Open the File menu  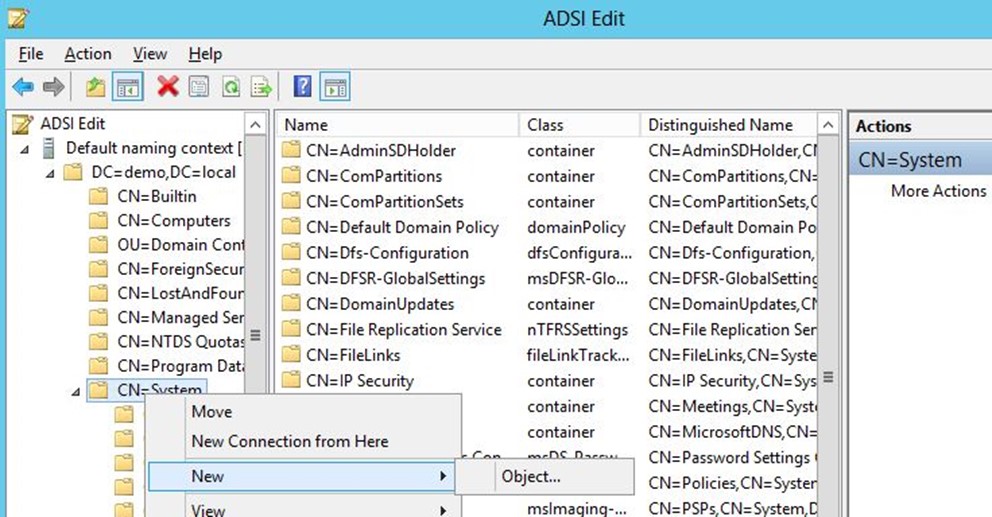(x=31, y=54)
